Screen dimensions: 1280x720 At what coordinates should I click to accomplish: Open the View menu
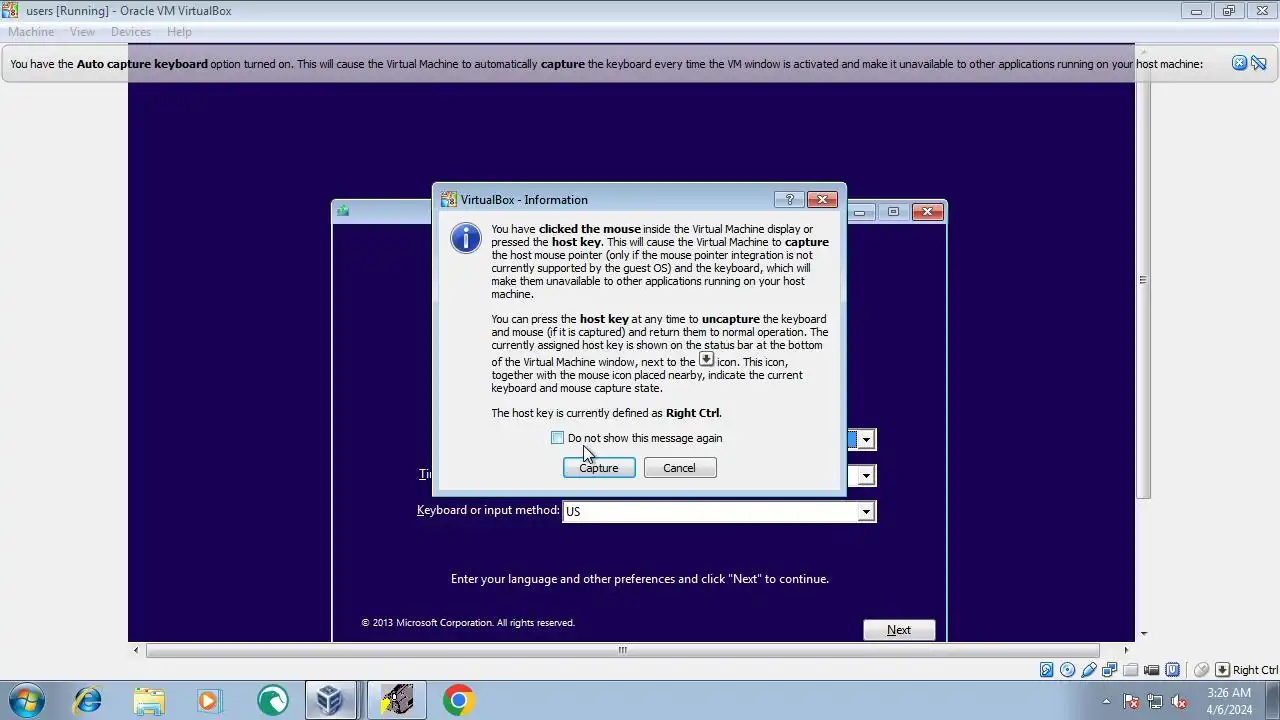82,32
